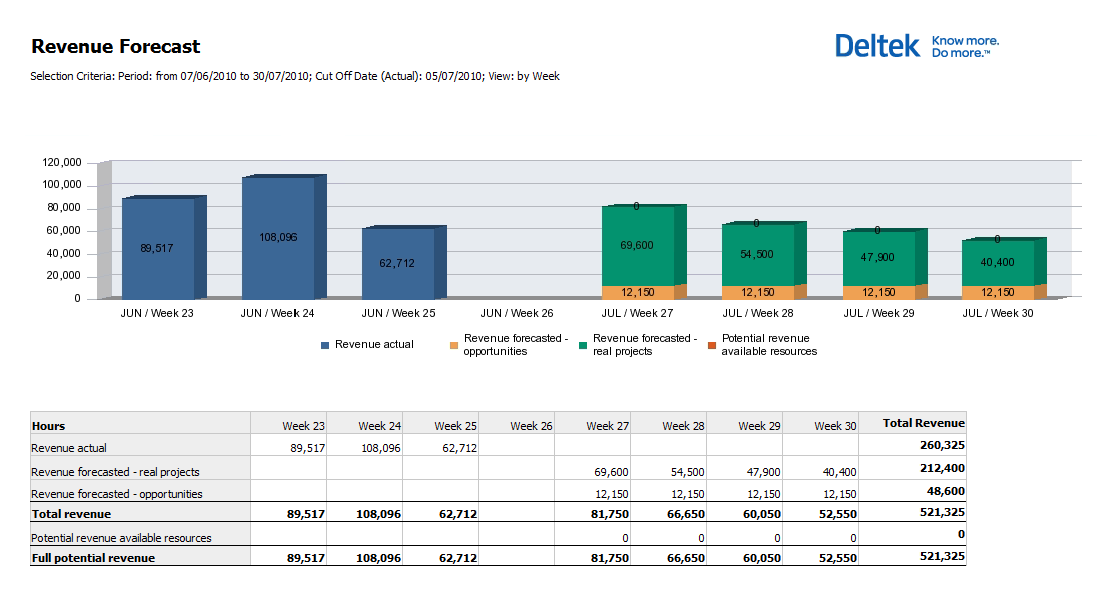
Task: Click the orange opportunities legend swatch
Action: tap(454, 345)
